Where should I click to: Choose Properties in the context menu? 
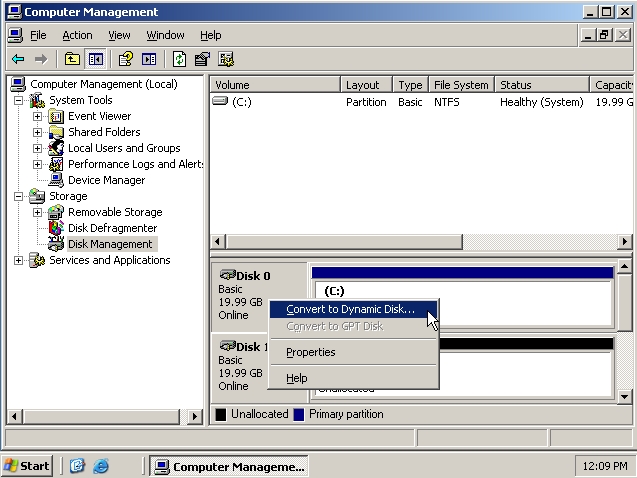pyautogui.click(x=353, y=352)
